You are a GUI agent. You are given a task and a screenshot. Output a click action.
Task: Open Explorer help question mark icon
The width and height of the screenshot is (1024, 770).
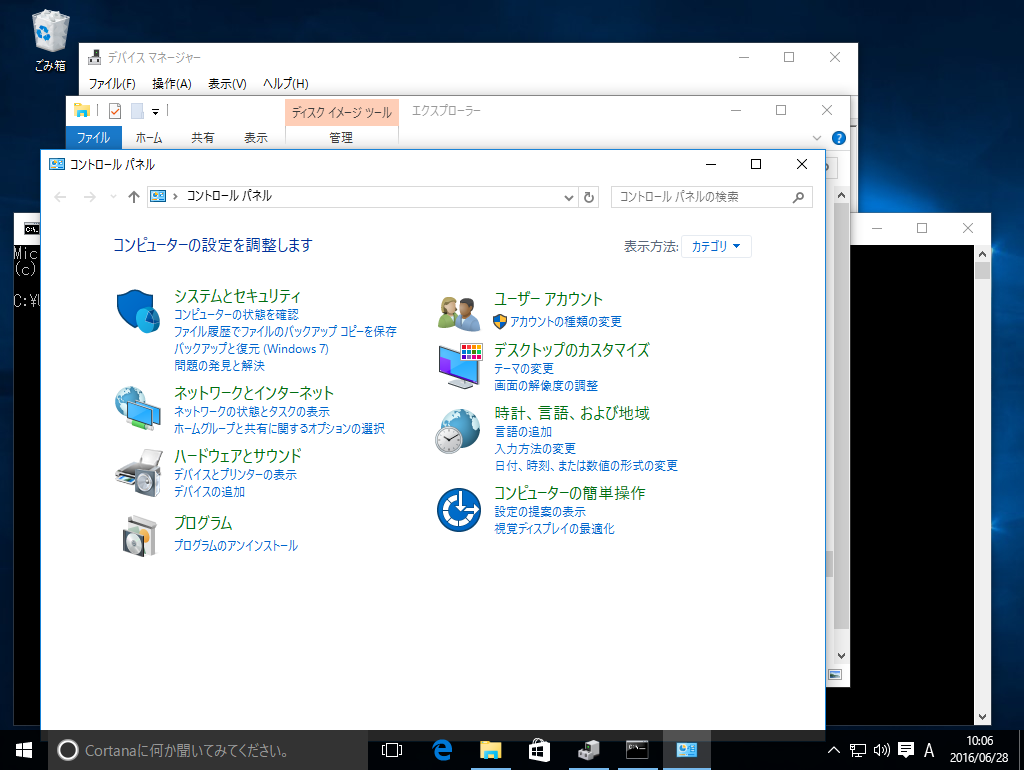pos(839,138)
